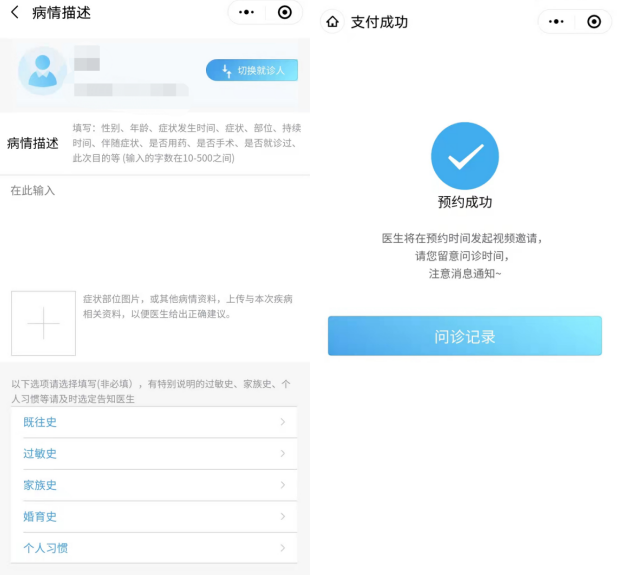622x575 pixels.
Task: Select the 过敏史 label text
Action: click(40, 454)
